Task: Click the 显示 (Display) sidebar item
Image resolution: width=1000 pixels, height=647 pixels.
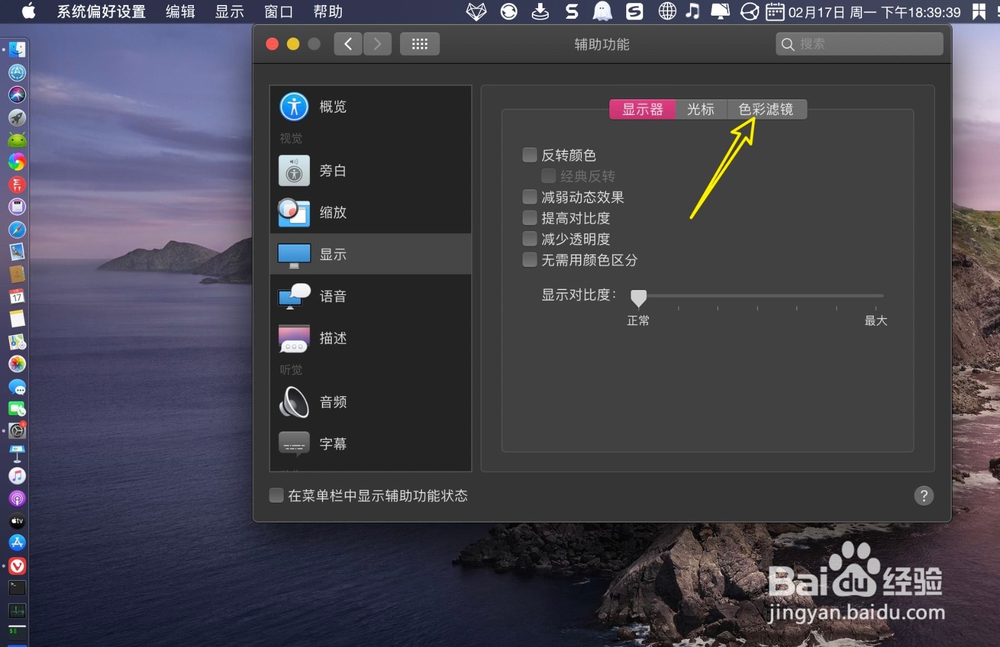Action: [x=333, y=254]
